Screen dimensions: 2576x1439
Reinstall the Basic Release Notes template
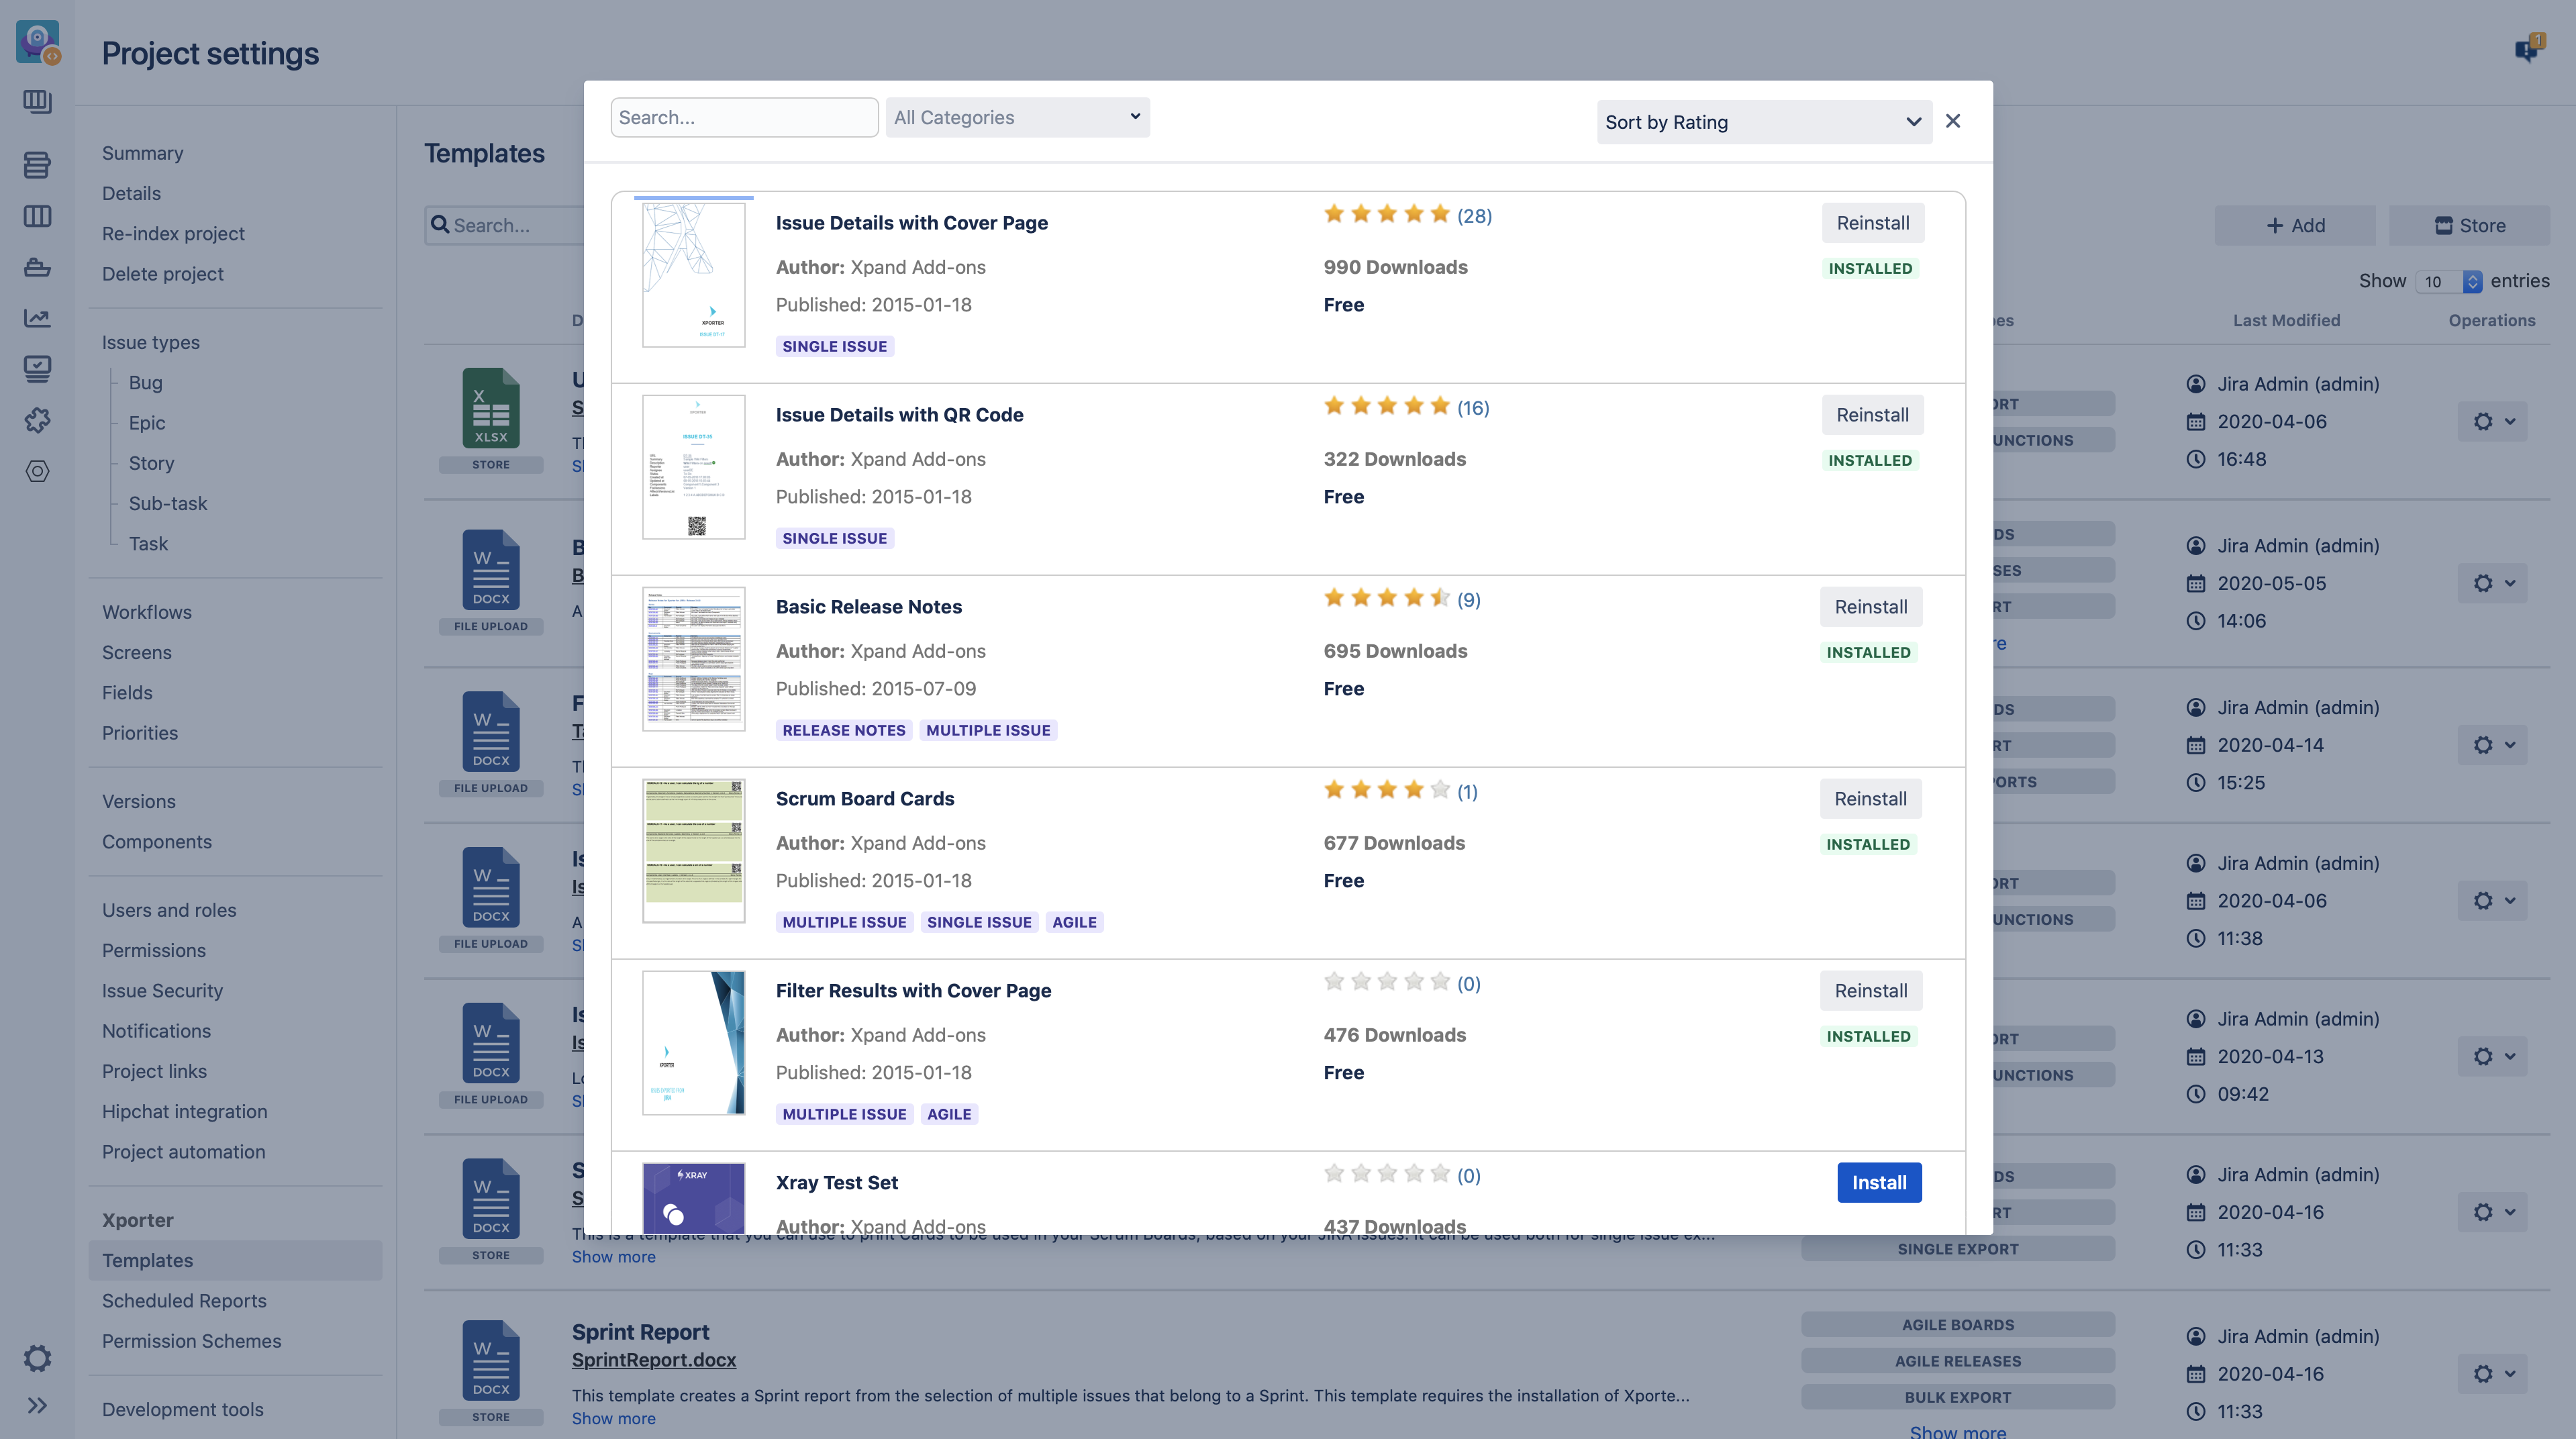[x=1870, y=607]
